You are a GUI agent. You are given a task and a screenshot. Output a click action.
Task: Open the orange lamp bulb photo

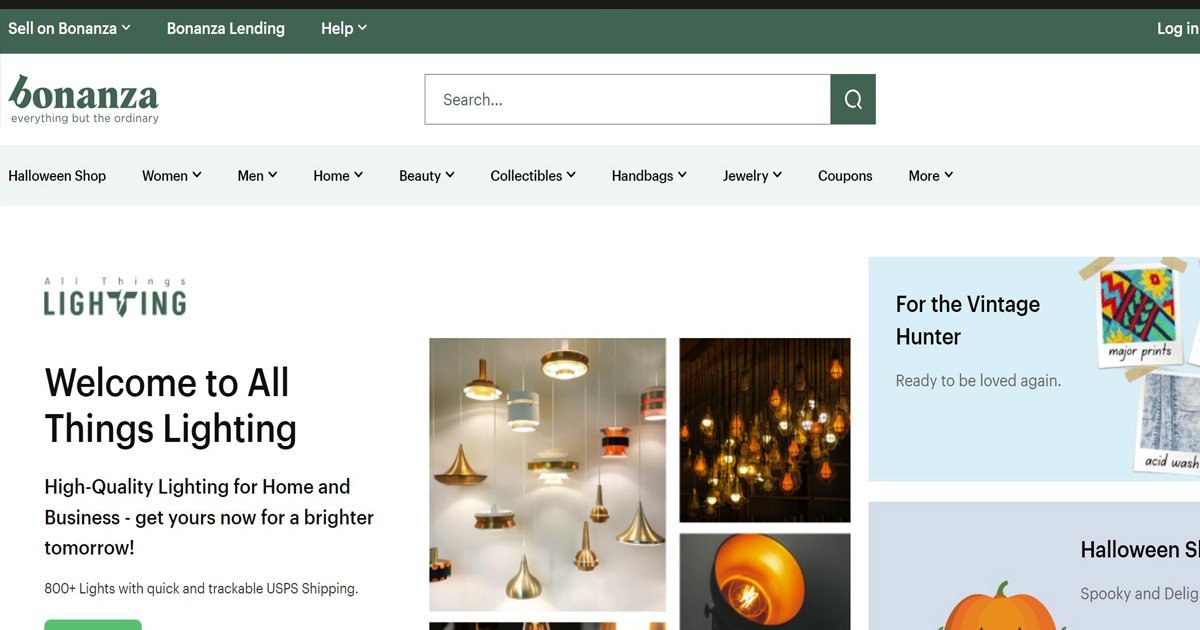click(765, 582)
